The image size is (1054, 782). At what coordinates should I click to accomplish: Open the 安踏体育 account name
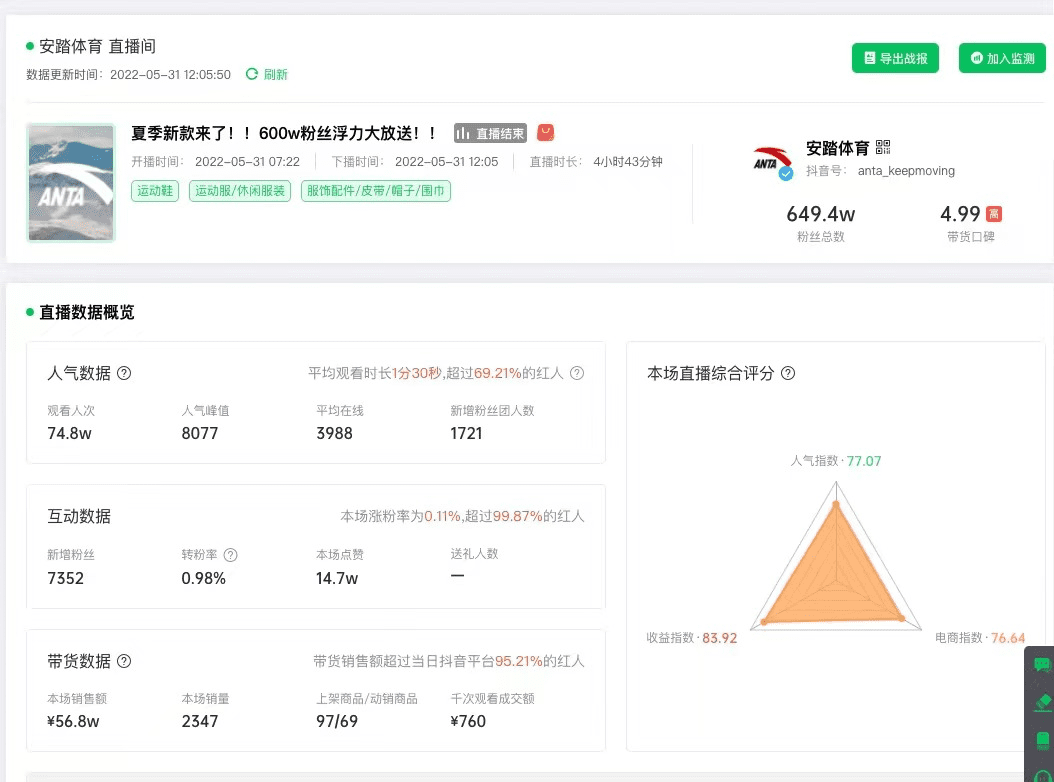[x=838, y=148]
